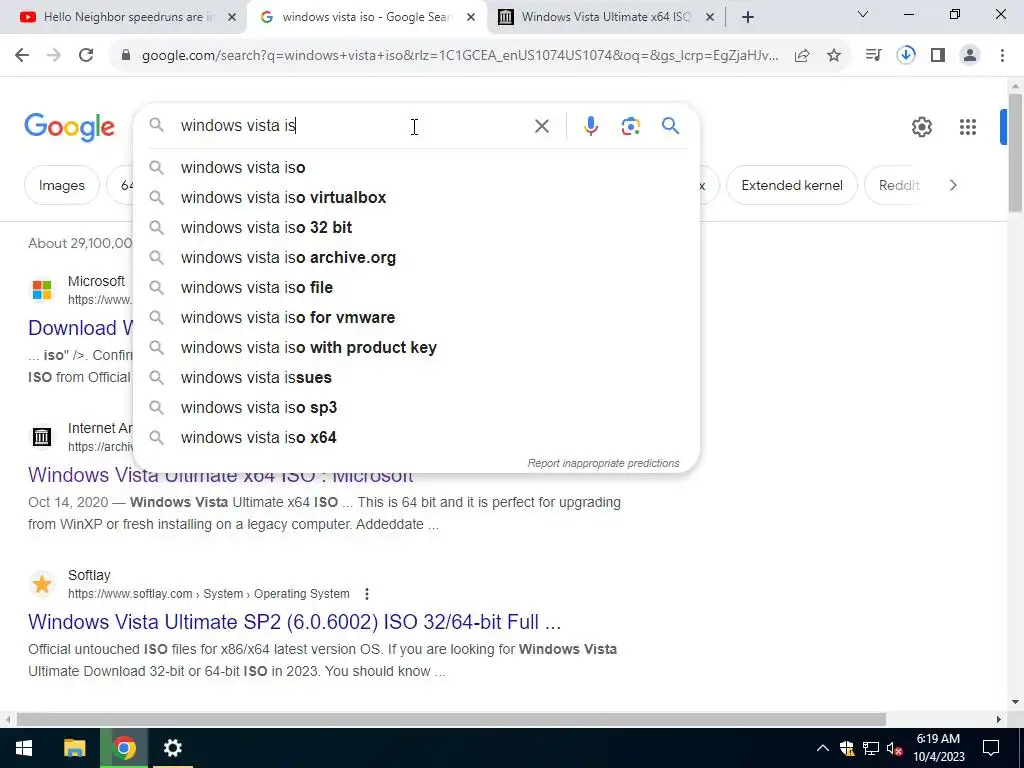This screenshot has width=1024, height=768.
Task: Open the Chrome three-dot menu
Action: (x=1002, y=56)
